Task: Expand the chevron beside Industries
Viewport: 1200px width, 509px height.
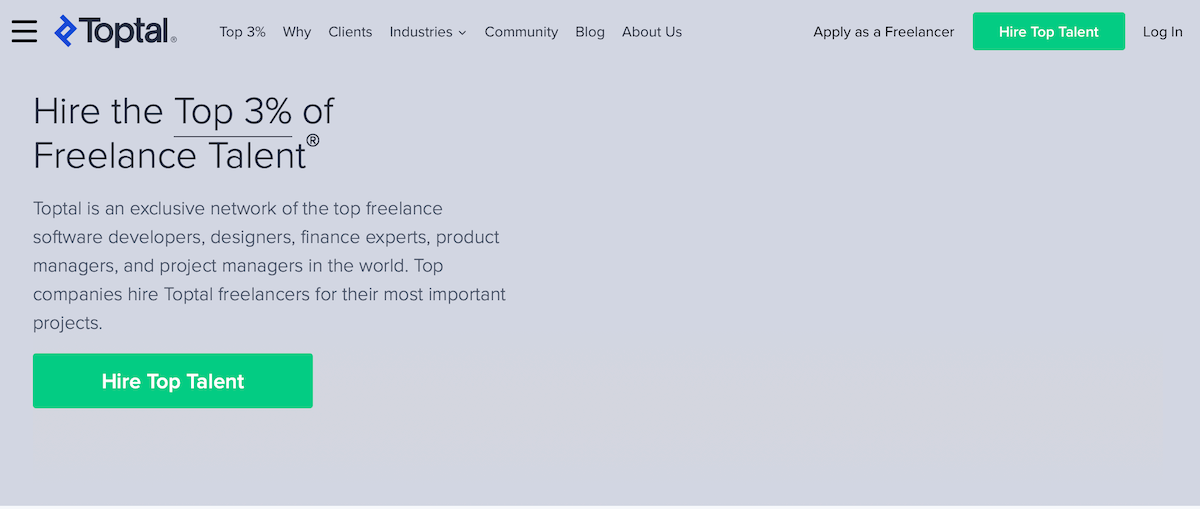Action: [x=462, y=33]
